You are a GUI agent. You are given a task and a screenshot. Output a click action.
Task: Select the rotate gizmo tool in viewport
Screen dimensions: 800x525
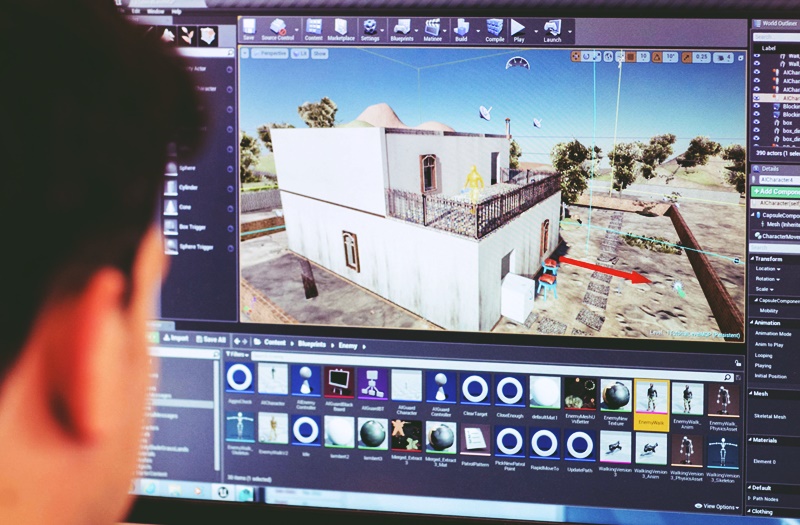(x=586, y=57)
